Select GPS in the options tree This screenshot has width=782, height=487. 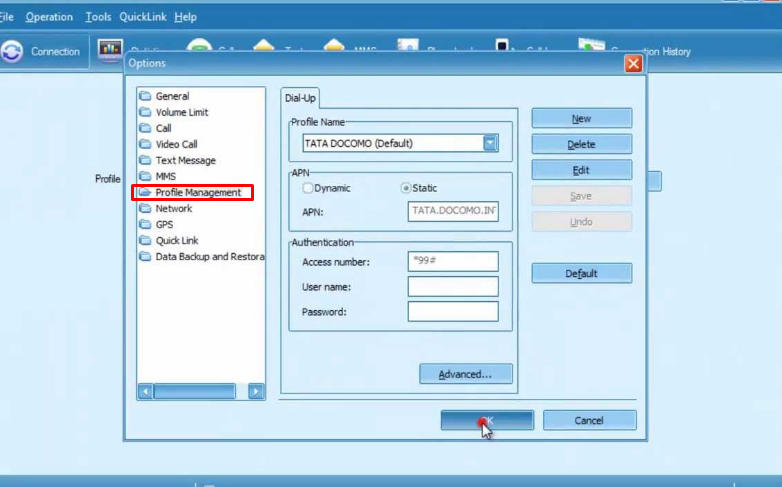pos(164,225)
